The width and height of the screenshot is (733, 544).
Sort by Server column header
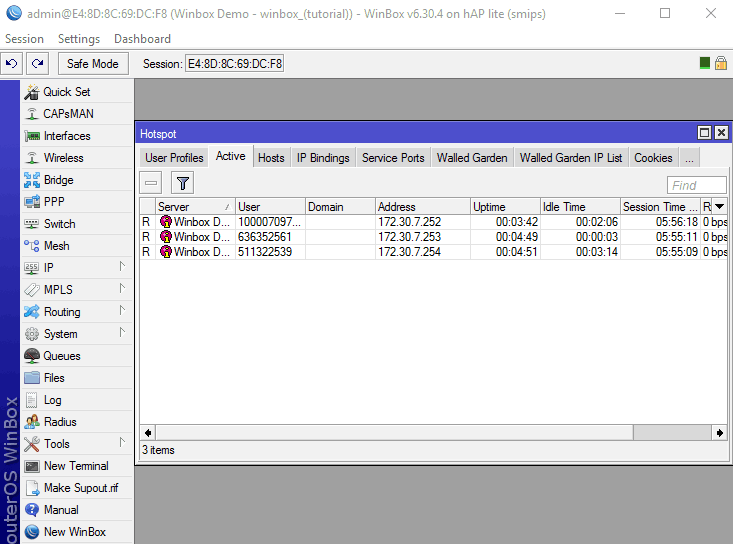[195, 207]
